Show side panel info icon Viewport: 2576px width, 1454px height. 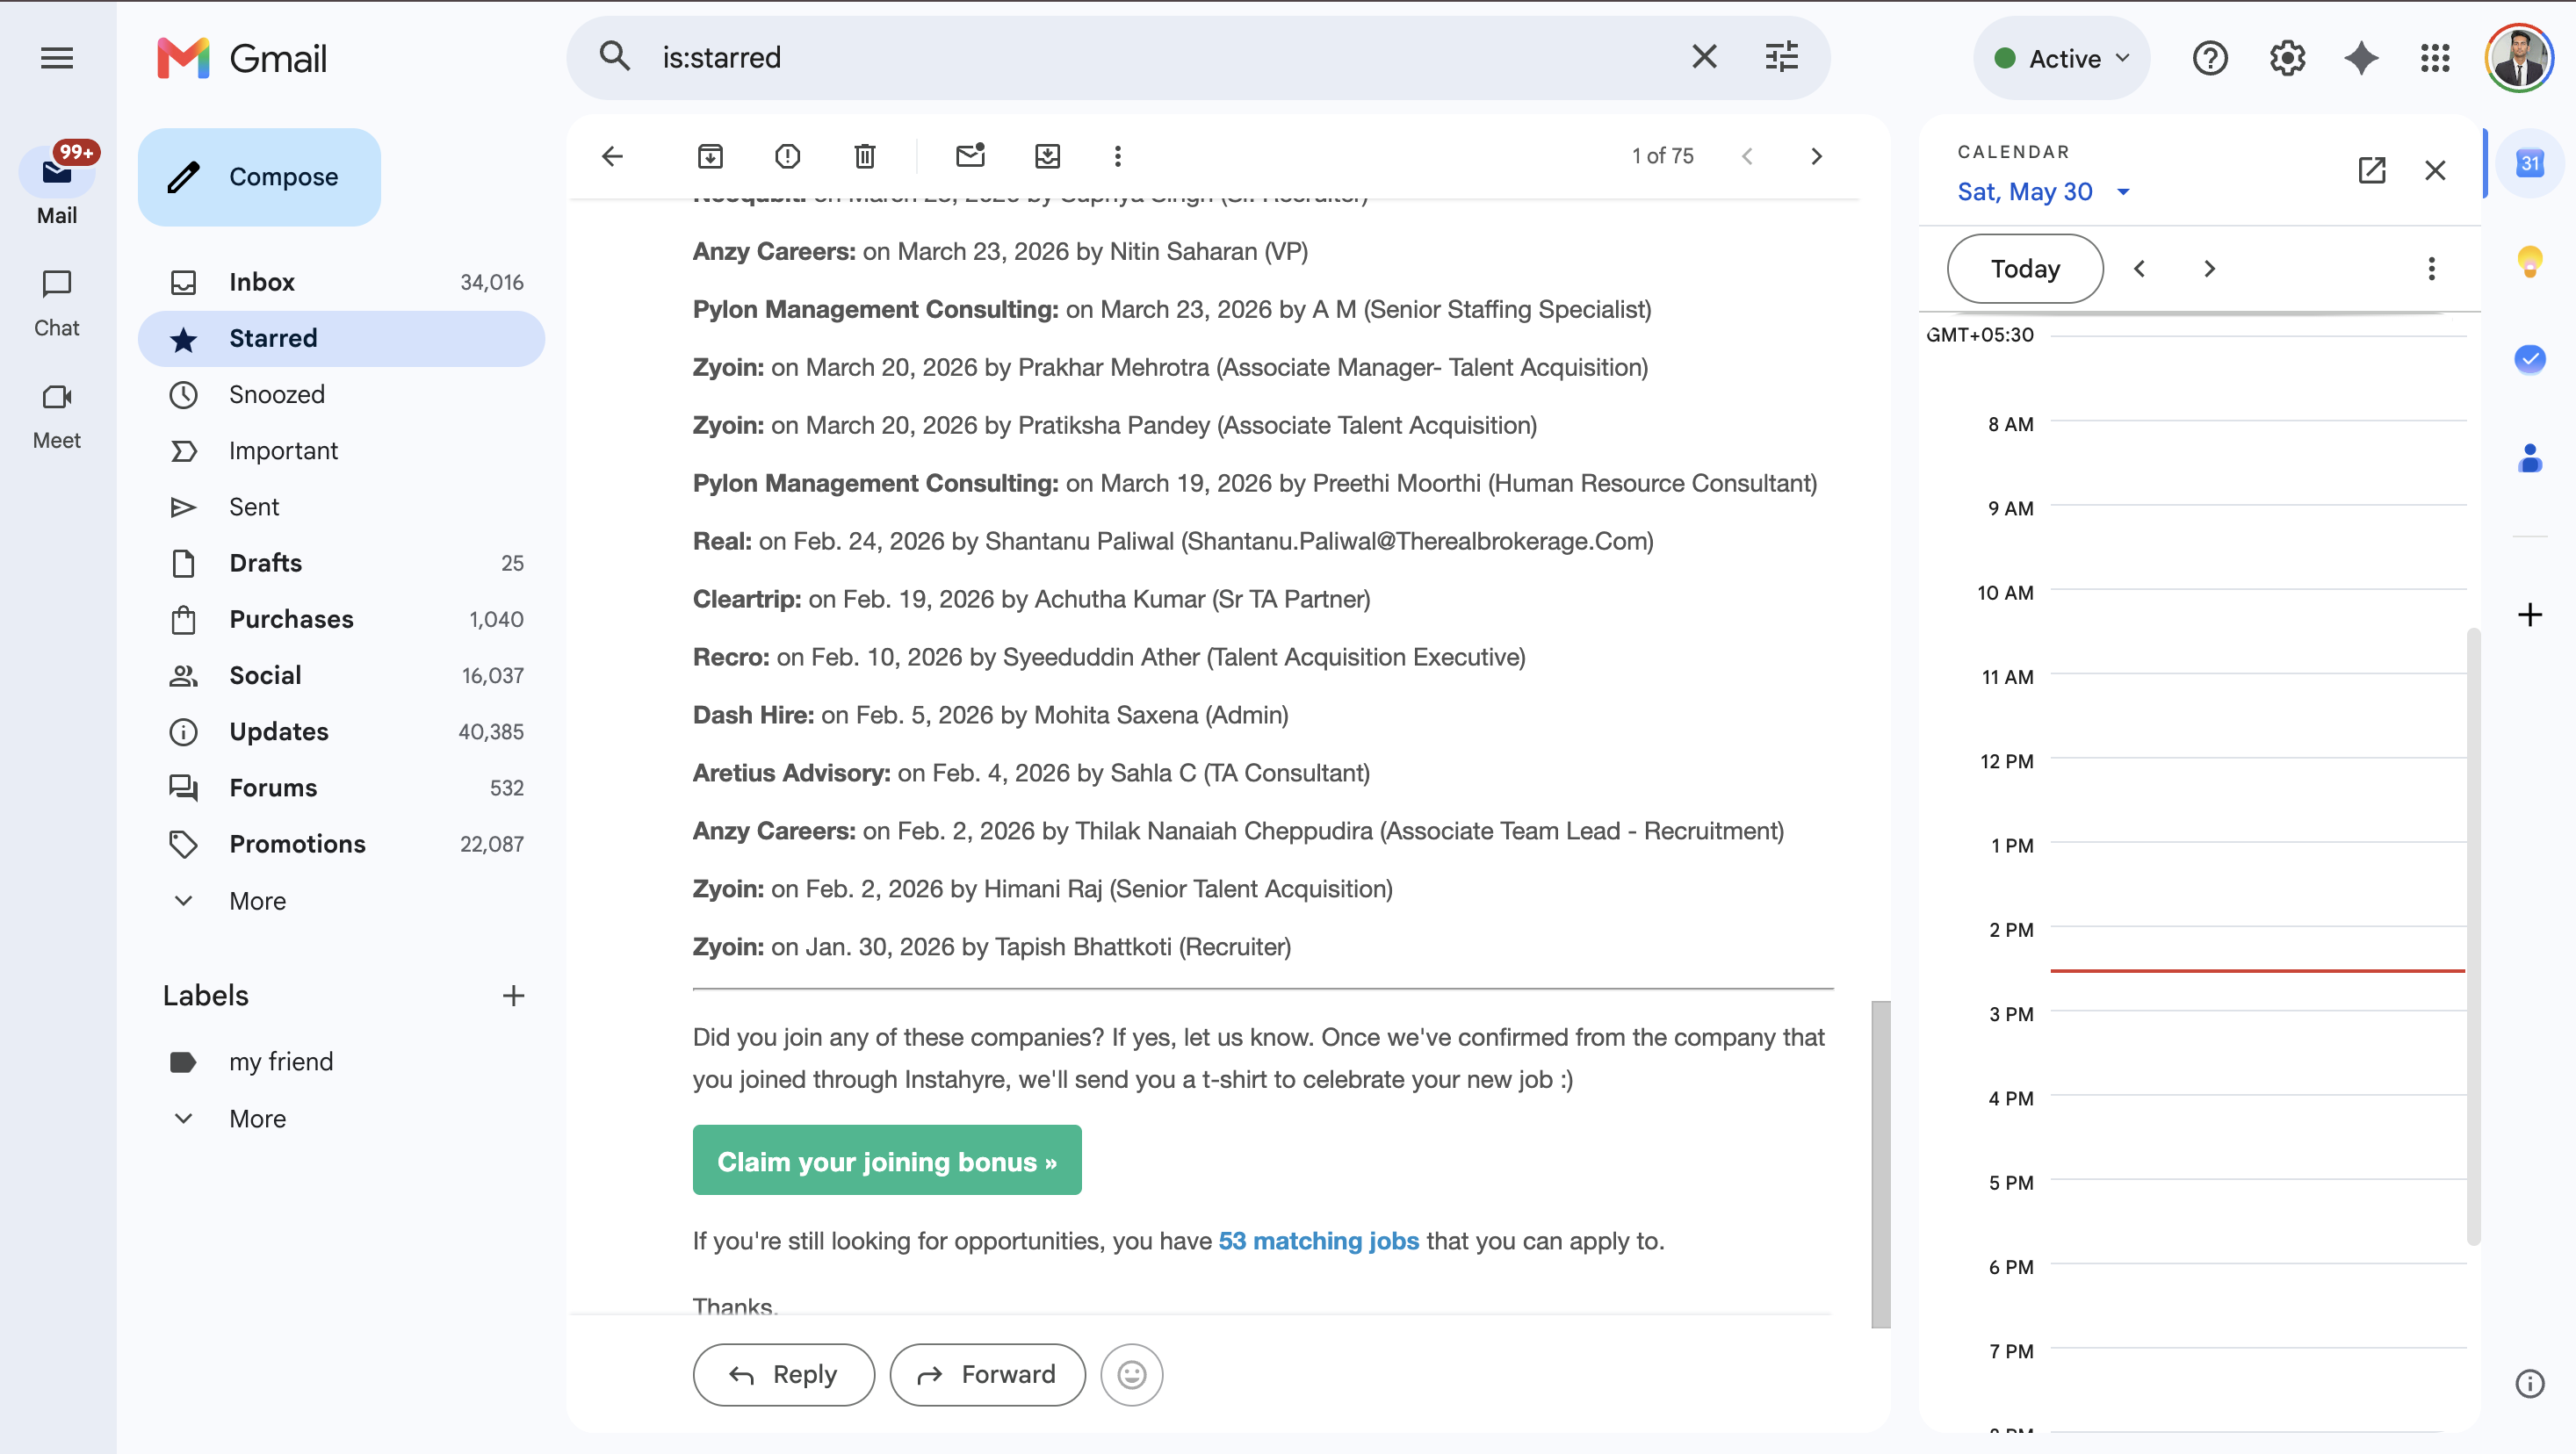[x=2530, y=1384]
